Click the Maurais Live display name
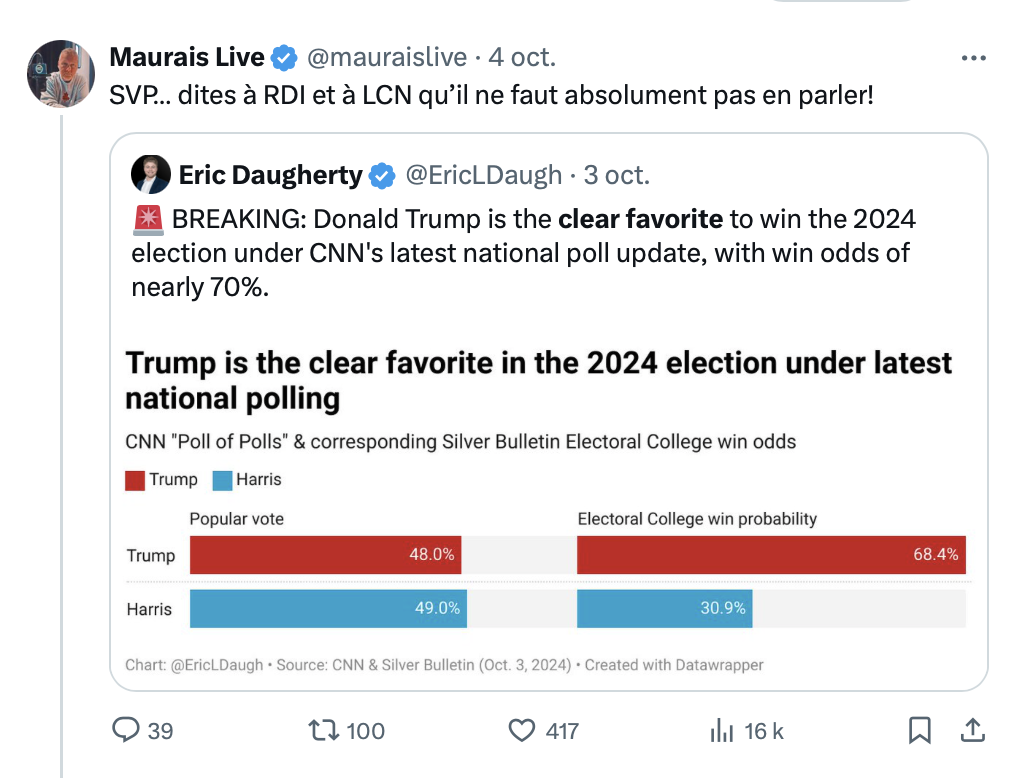The width and height of the screenshot is (1010, 778). coord(187,57)
